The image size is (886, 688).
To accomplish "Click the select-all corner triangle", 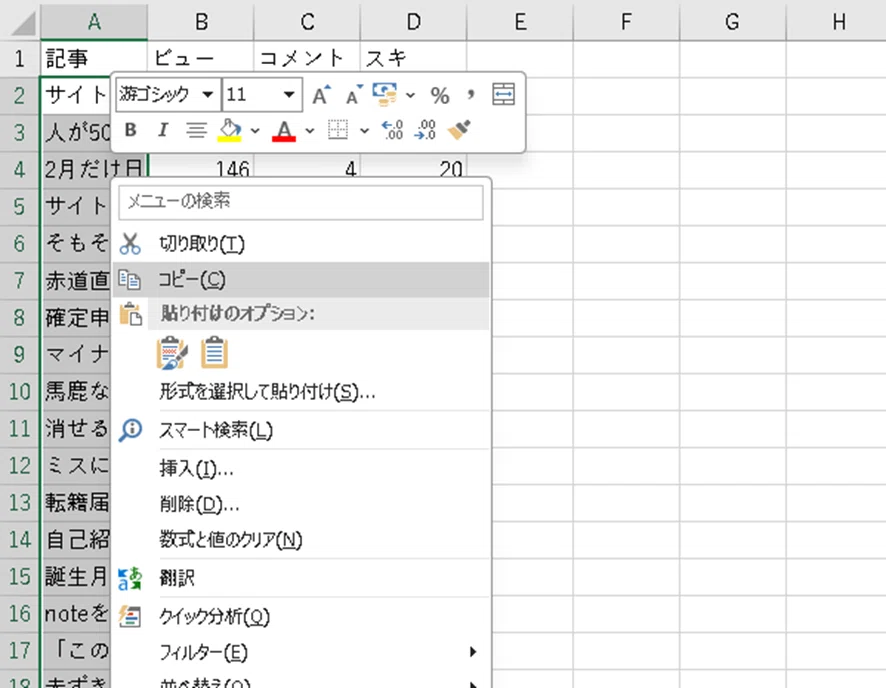I will [23, 23].
